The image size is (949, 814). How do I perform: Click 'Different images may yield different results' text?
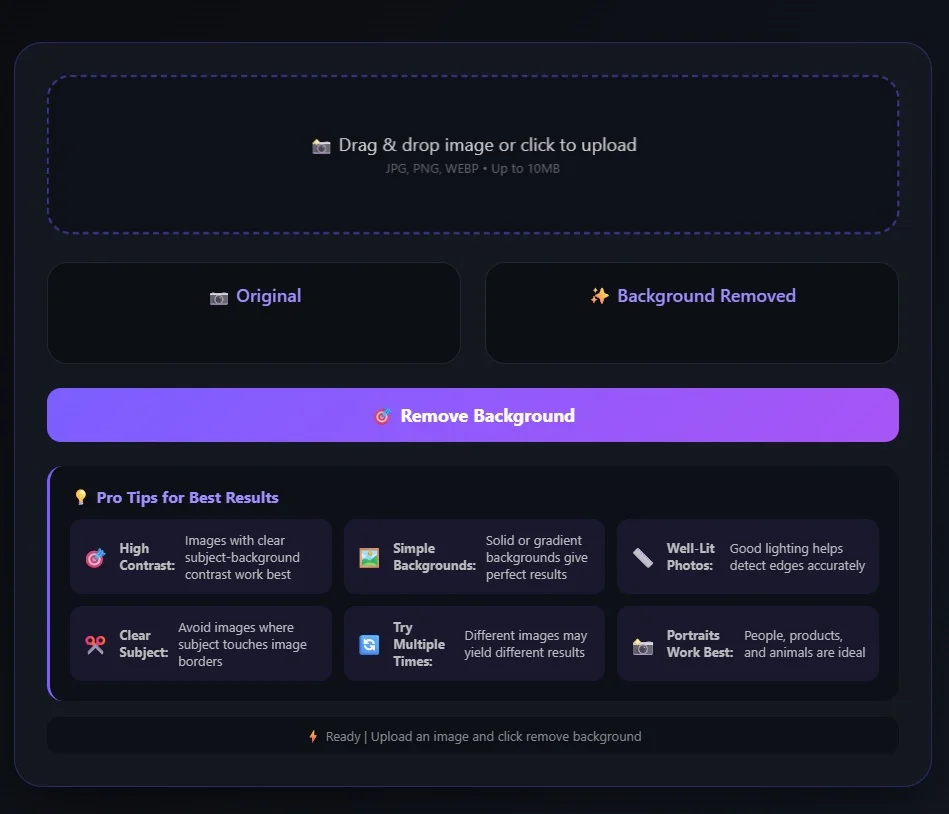pyautogui.click(x=525, y=644)
